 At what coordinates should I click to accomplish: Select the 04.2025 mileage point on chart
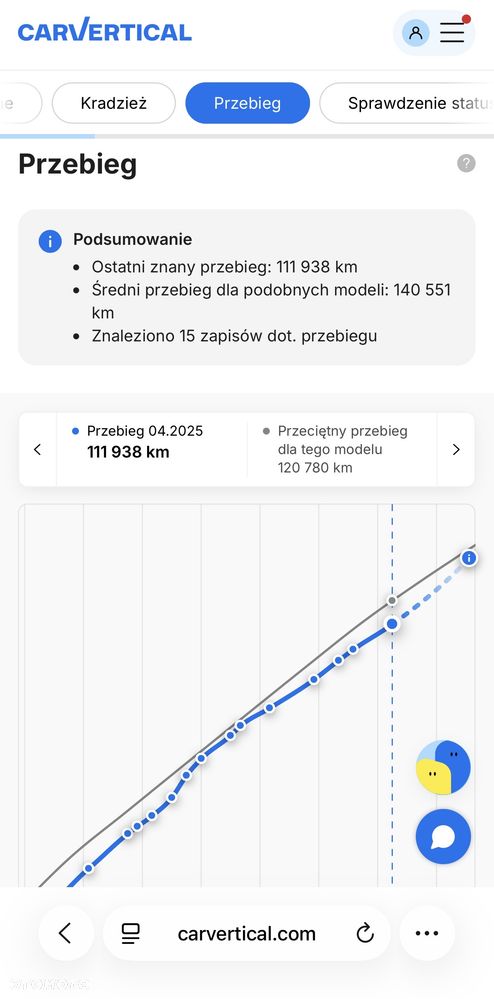coord(392,624)
